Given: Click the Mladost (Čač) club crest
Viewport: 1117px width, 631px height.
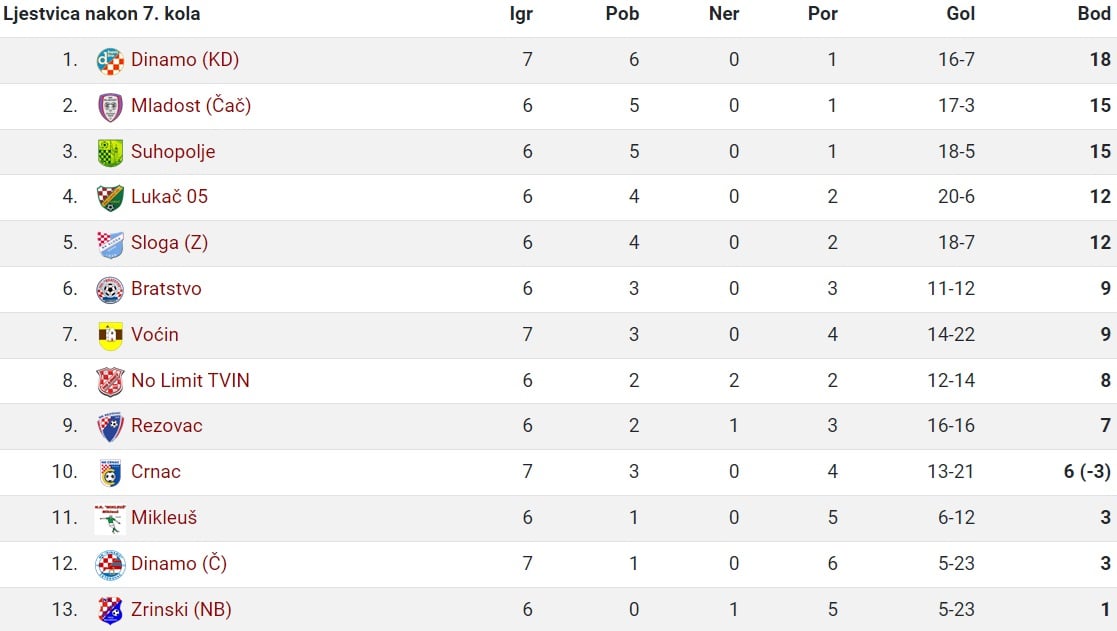Looking at the screenshot, I should [110, 107].
